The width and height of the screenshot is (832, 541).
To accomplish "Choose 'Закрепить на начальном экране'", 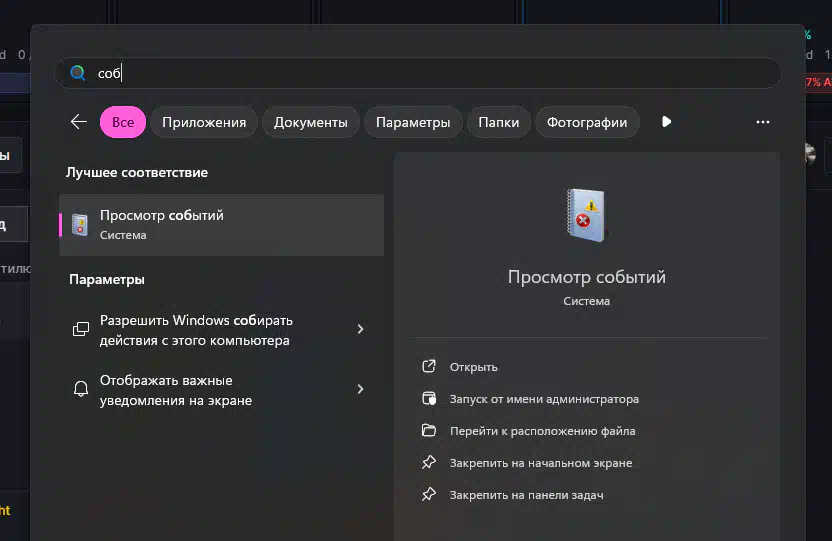I will 541,463.
